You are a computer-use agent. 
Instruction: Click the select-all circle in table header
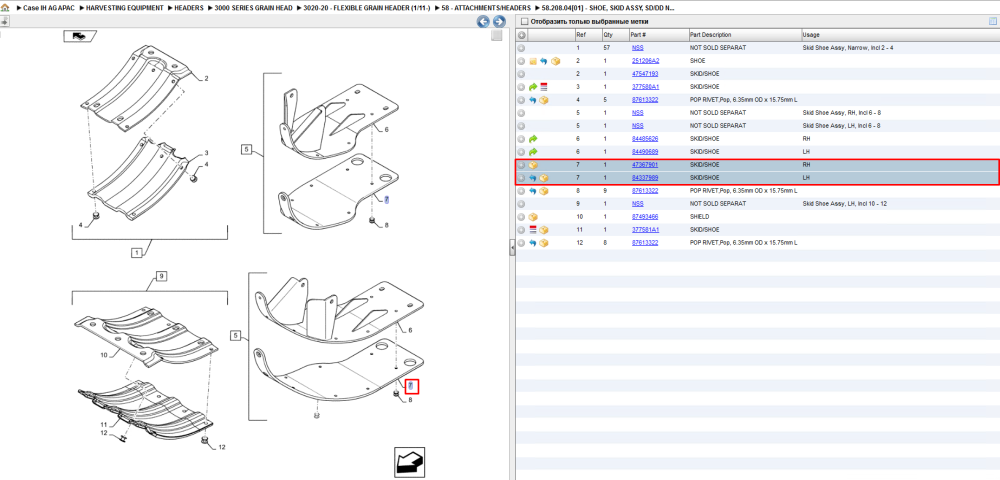coord(522,35)
